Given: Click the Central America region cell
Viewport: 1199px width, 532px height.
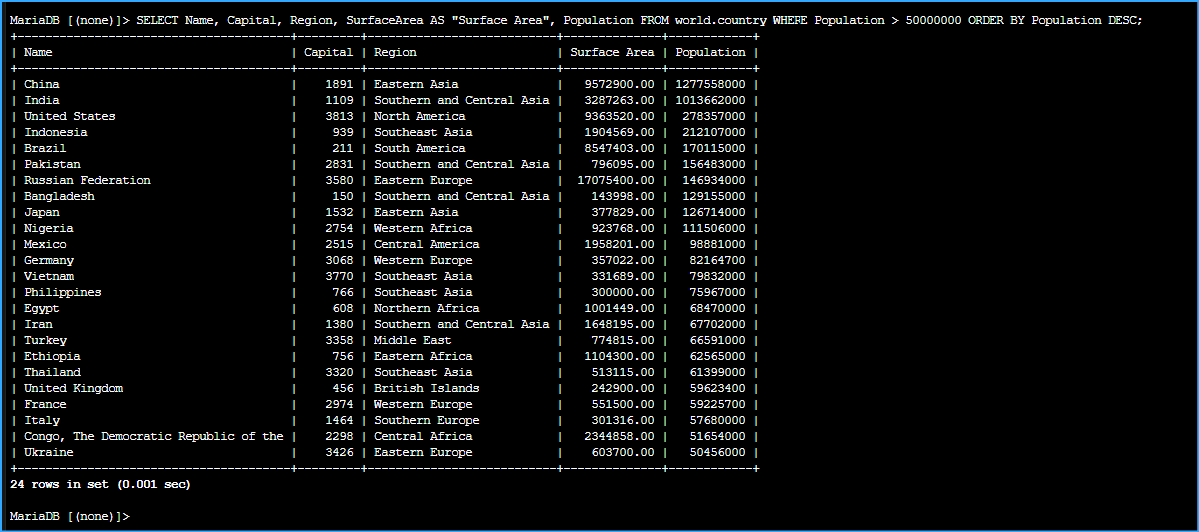Looking at the screenshot, I should click(427, 245).
